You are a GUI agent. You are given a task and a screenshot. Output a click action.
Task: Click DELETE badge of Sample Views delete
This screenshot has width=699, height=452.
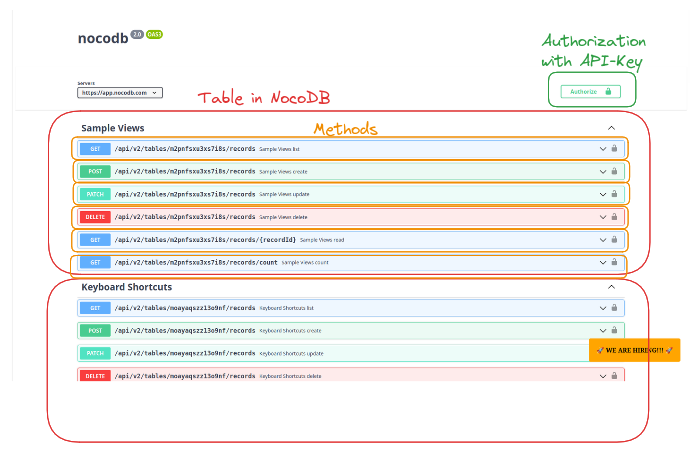click(x=95, y=217)
